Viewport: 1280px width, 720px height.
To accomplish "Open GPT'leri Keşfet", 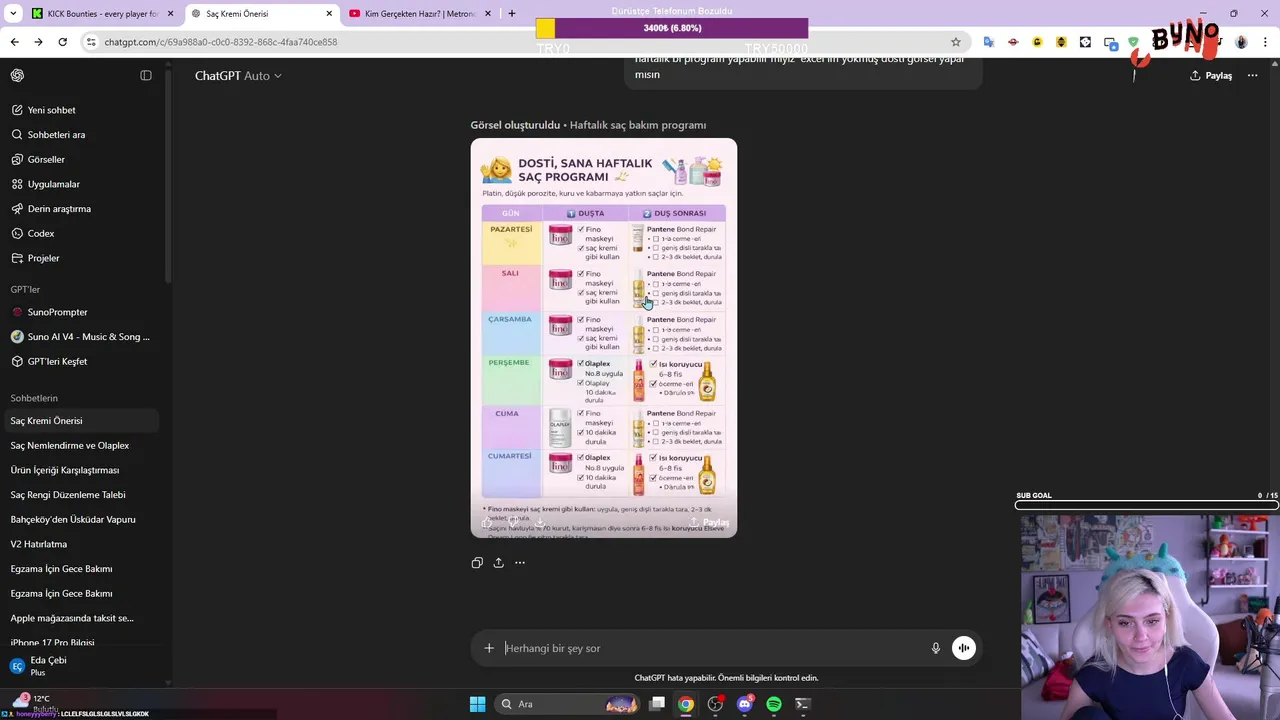I will click(x=80, y=361).
